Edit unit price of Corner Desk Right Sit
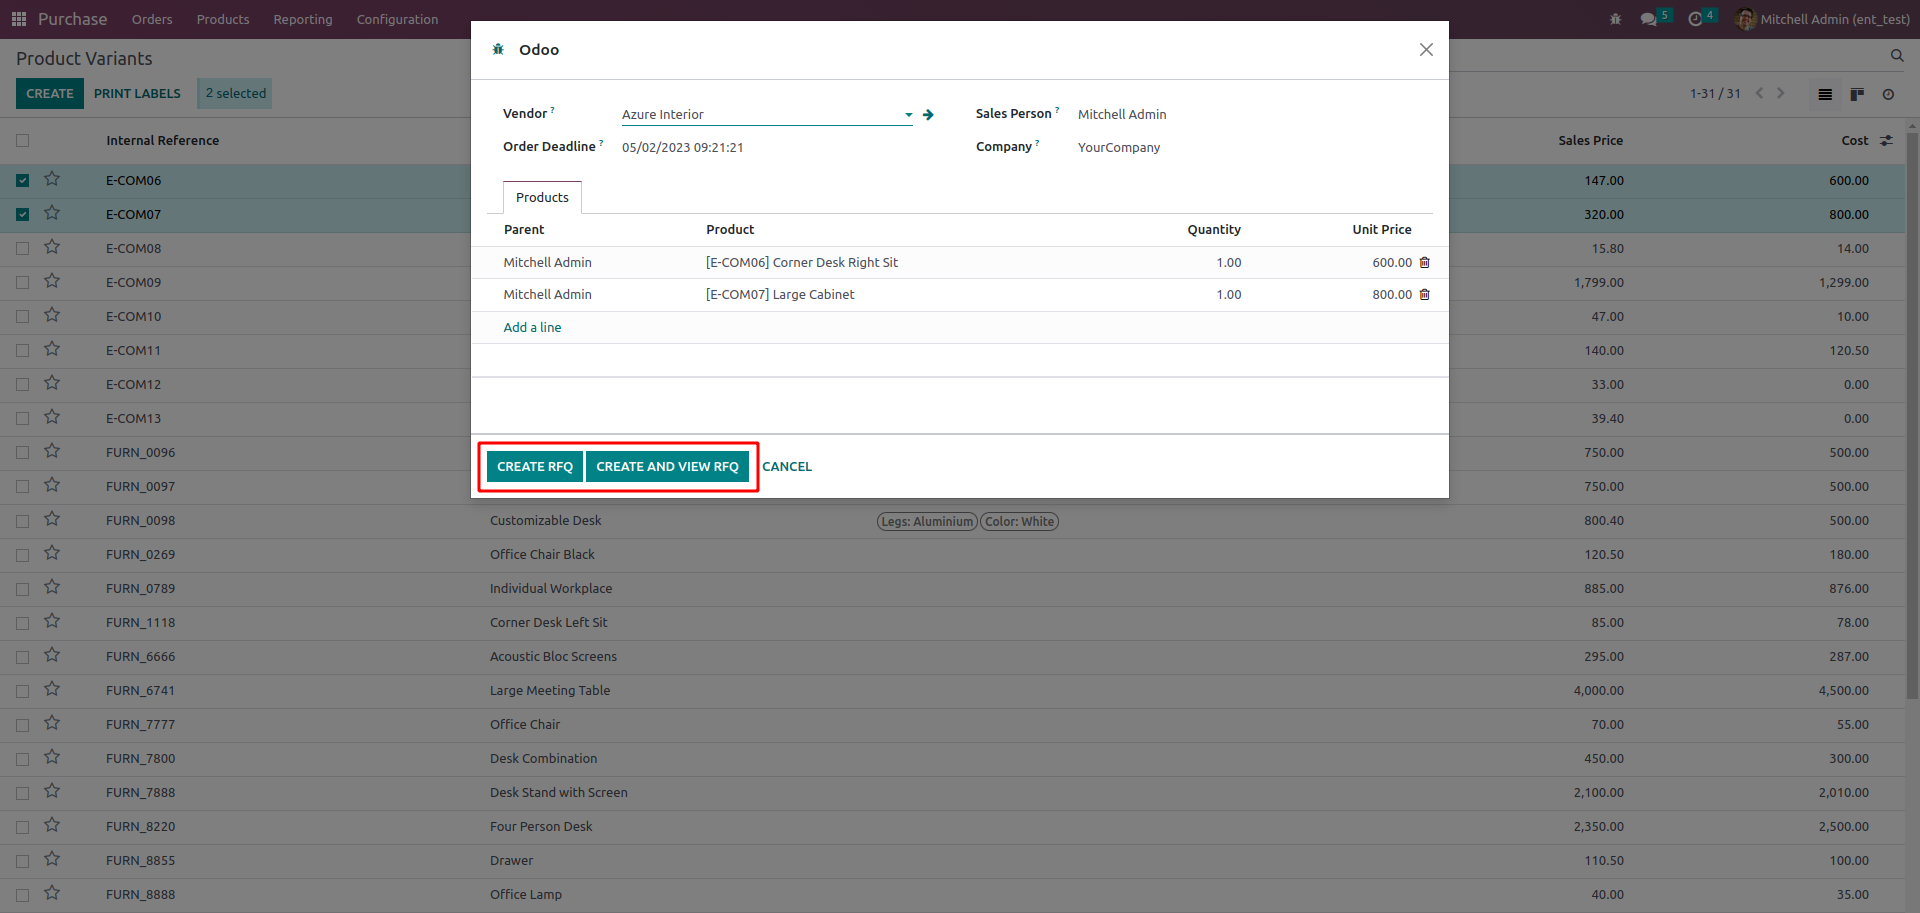1920x913 pixels. tap(1392, 262)
